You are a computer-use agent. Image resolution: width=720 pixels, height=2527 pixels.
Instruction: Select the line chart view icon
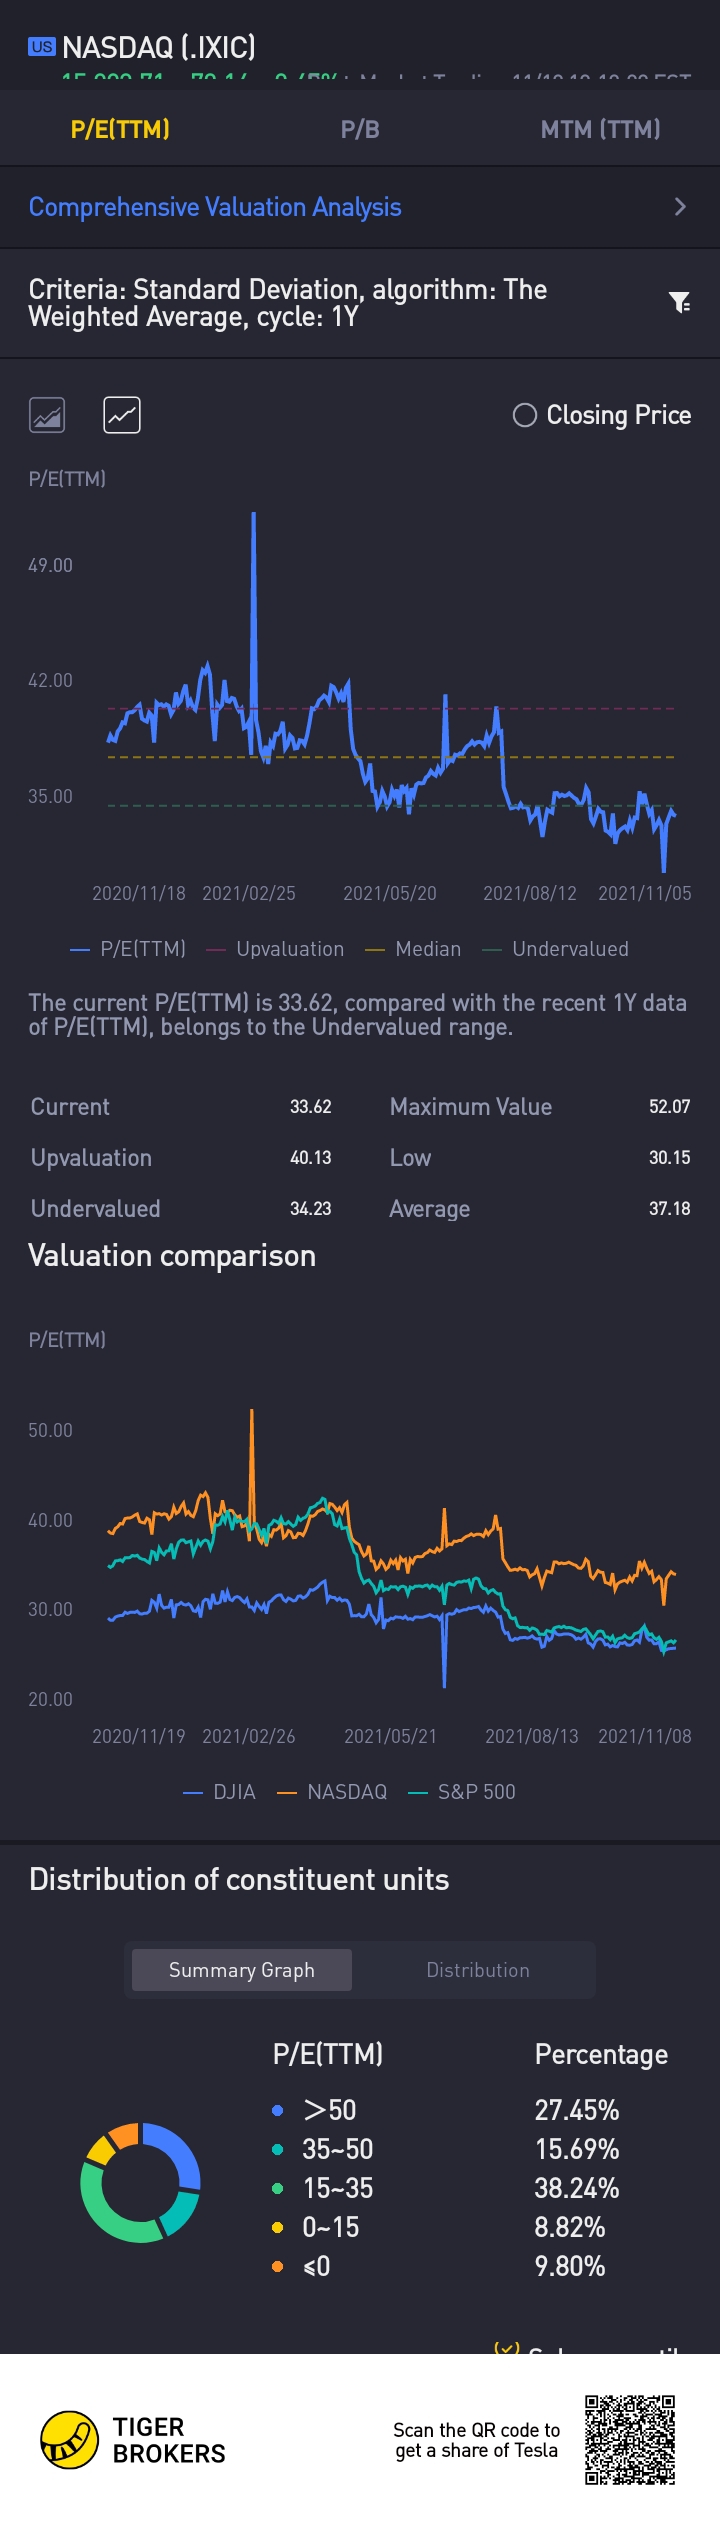(x=122, y=415)
